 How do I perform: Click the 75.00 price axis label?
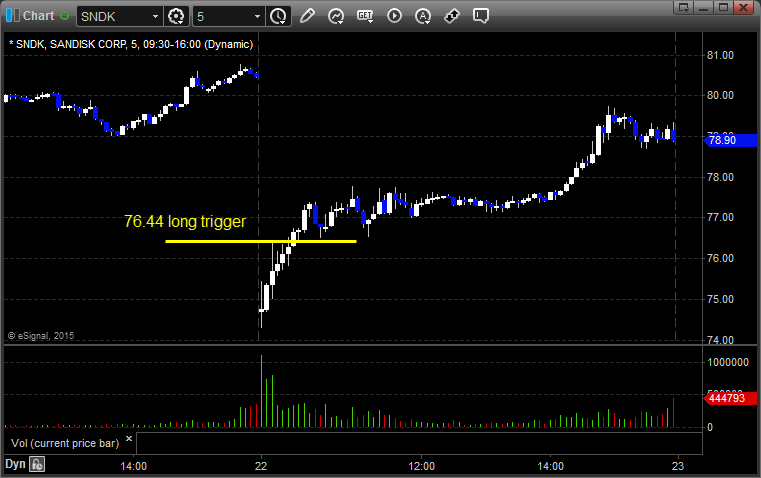tap(720, 299)
